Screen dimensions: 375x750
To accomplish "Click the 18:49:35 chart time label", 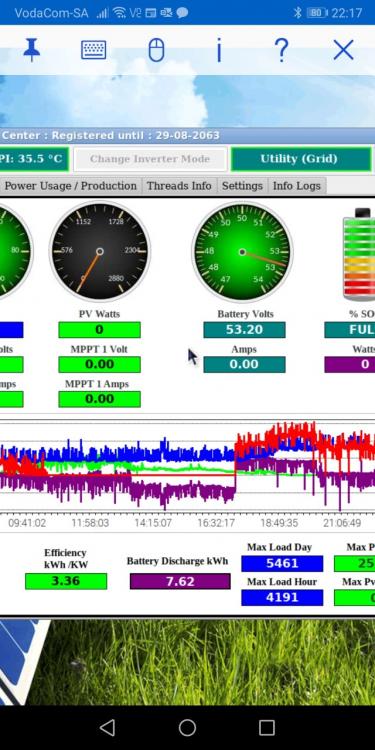I will (279, 523).
